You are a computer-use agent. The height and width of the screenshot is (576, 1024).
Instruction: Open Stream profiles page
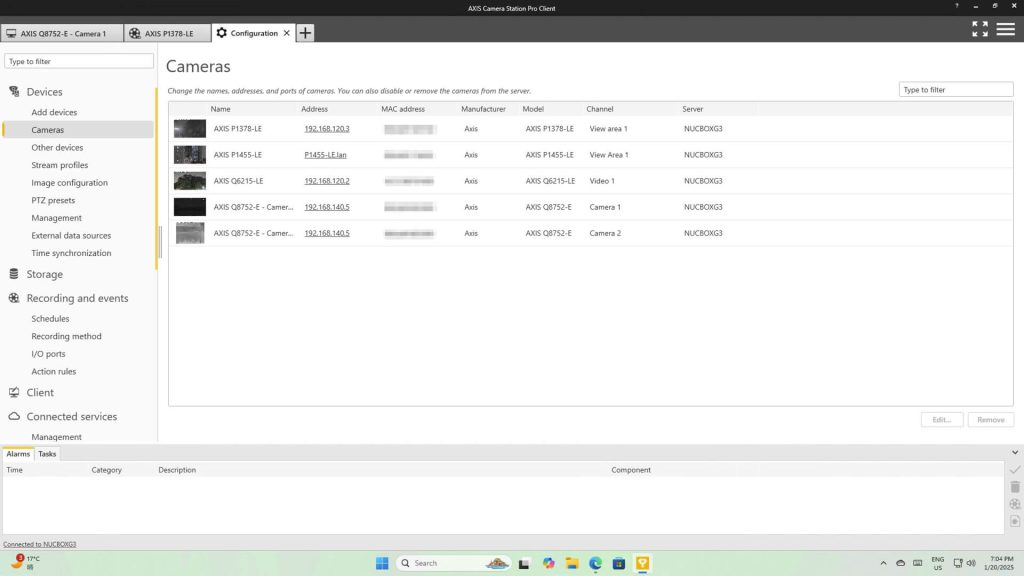[x=59, y=165]
